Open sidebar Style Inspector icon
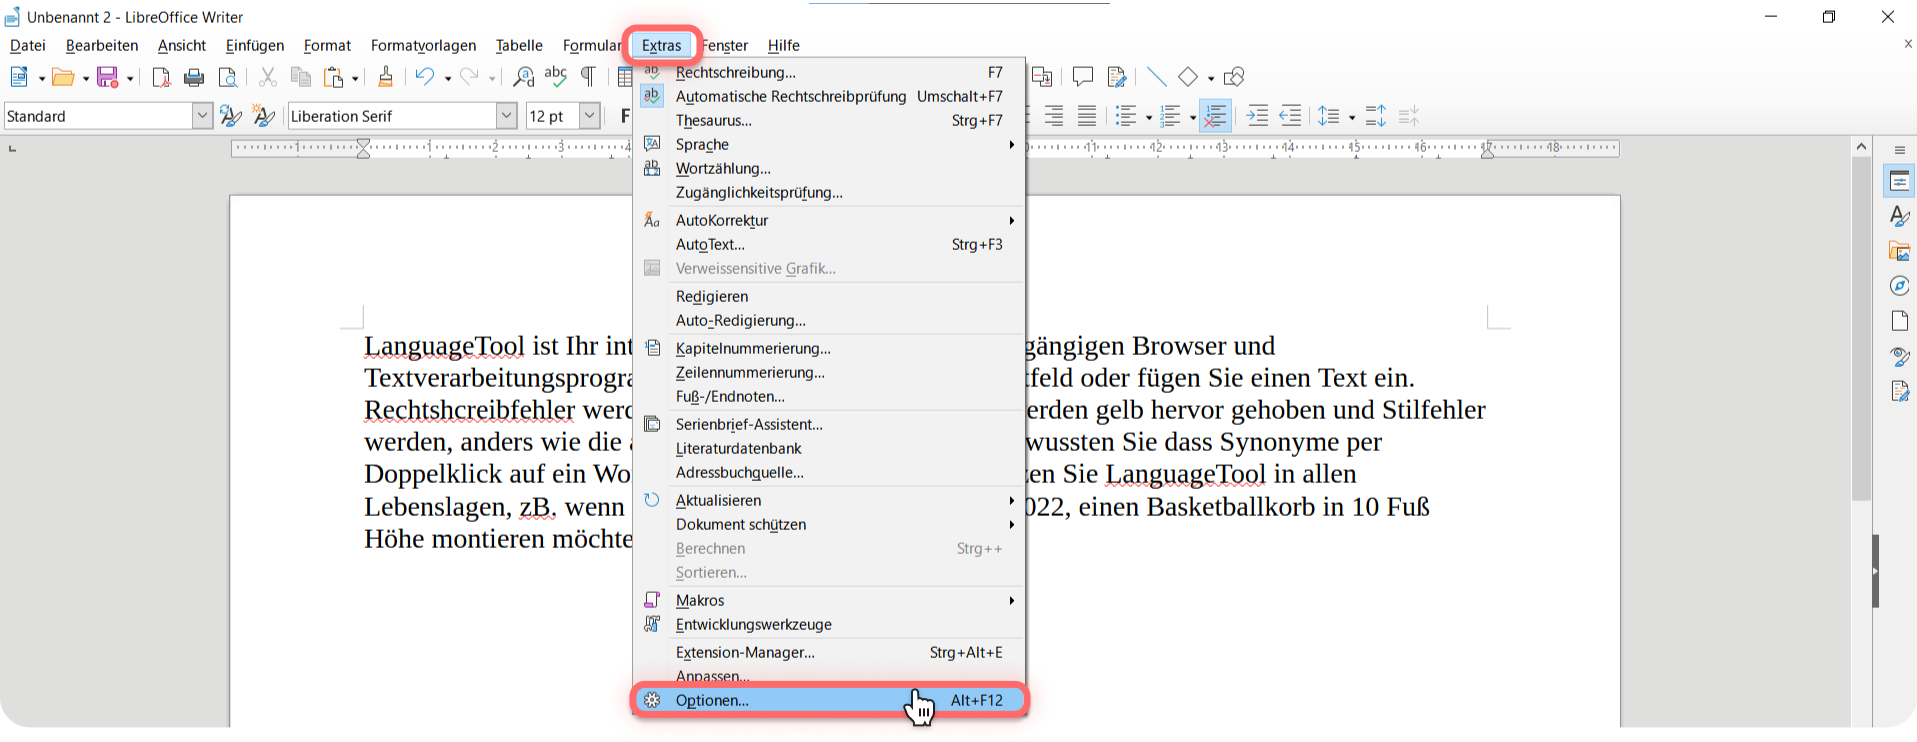Viewport: 1917px width, 742px height. point(1900,356)
